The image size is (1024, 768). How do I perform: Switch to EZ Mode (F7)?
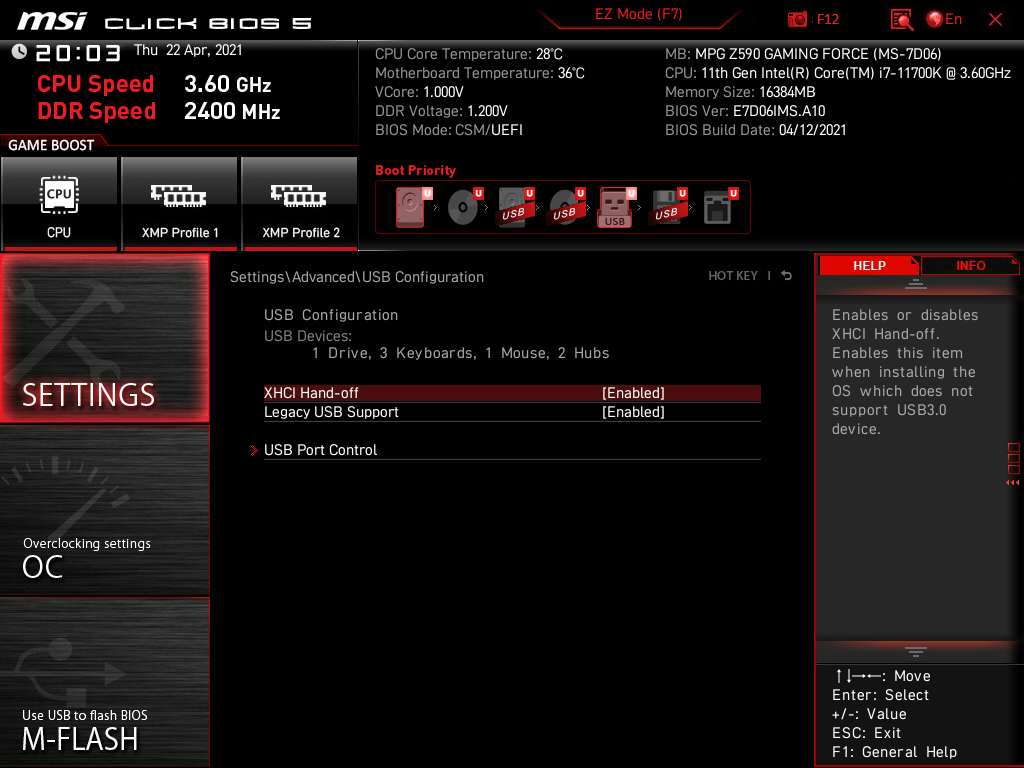point(639,14)
